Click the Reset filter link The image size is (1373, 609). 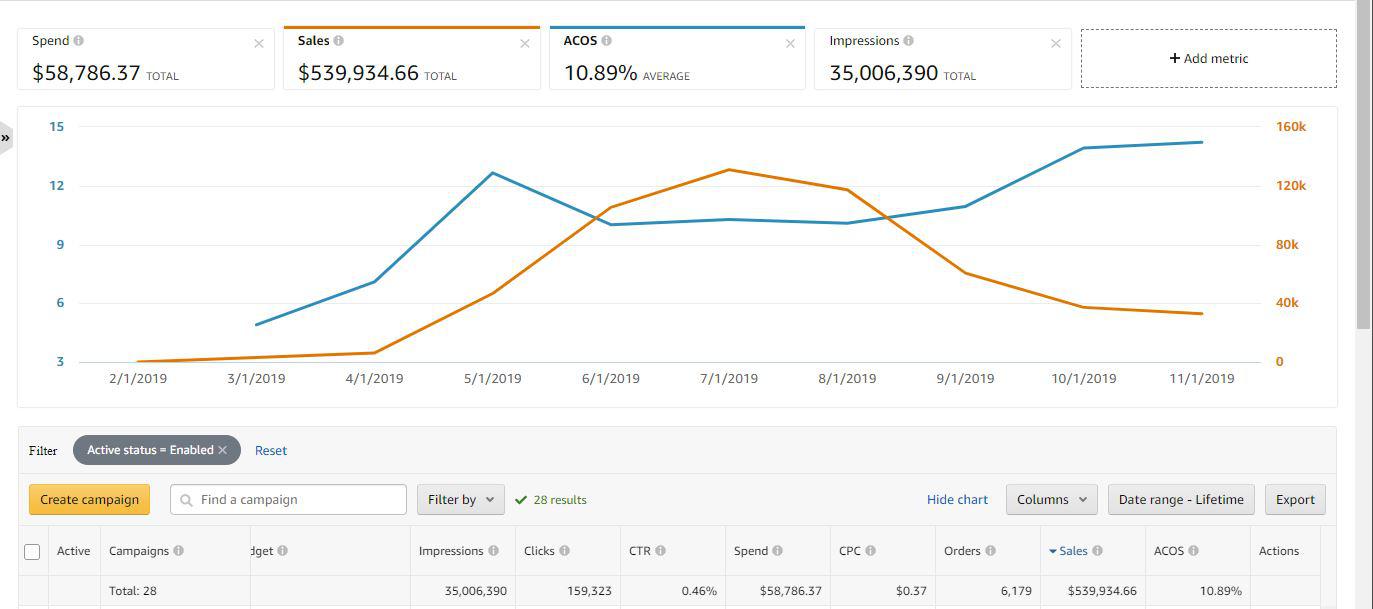(x=270, y=451)
